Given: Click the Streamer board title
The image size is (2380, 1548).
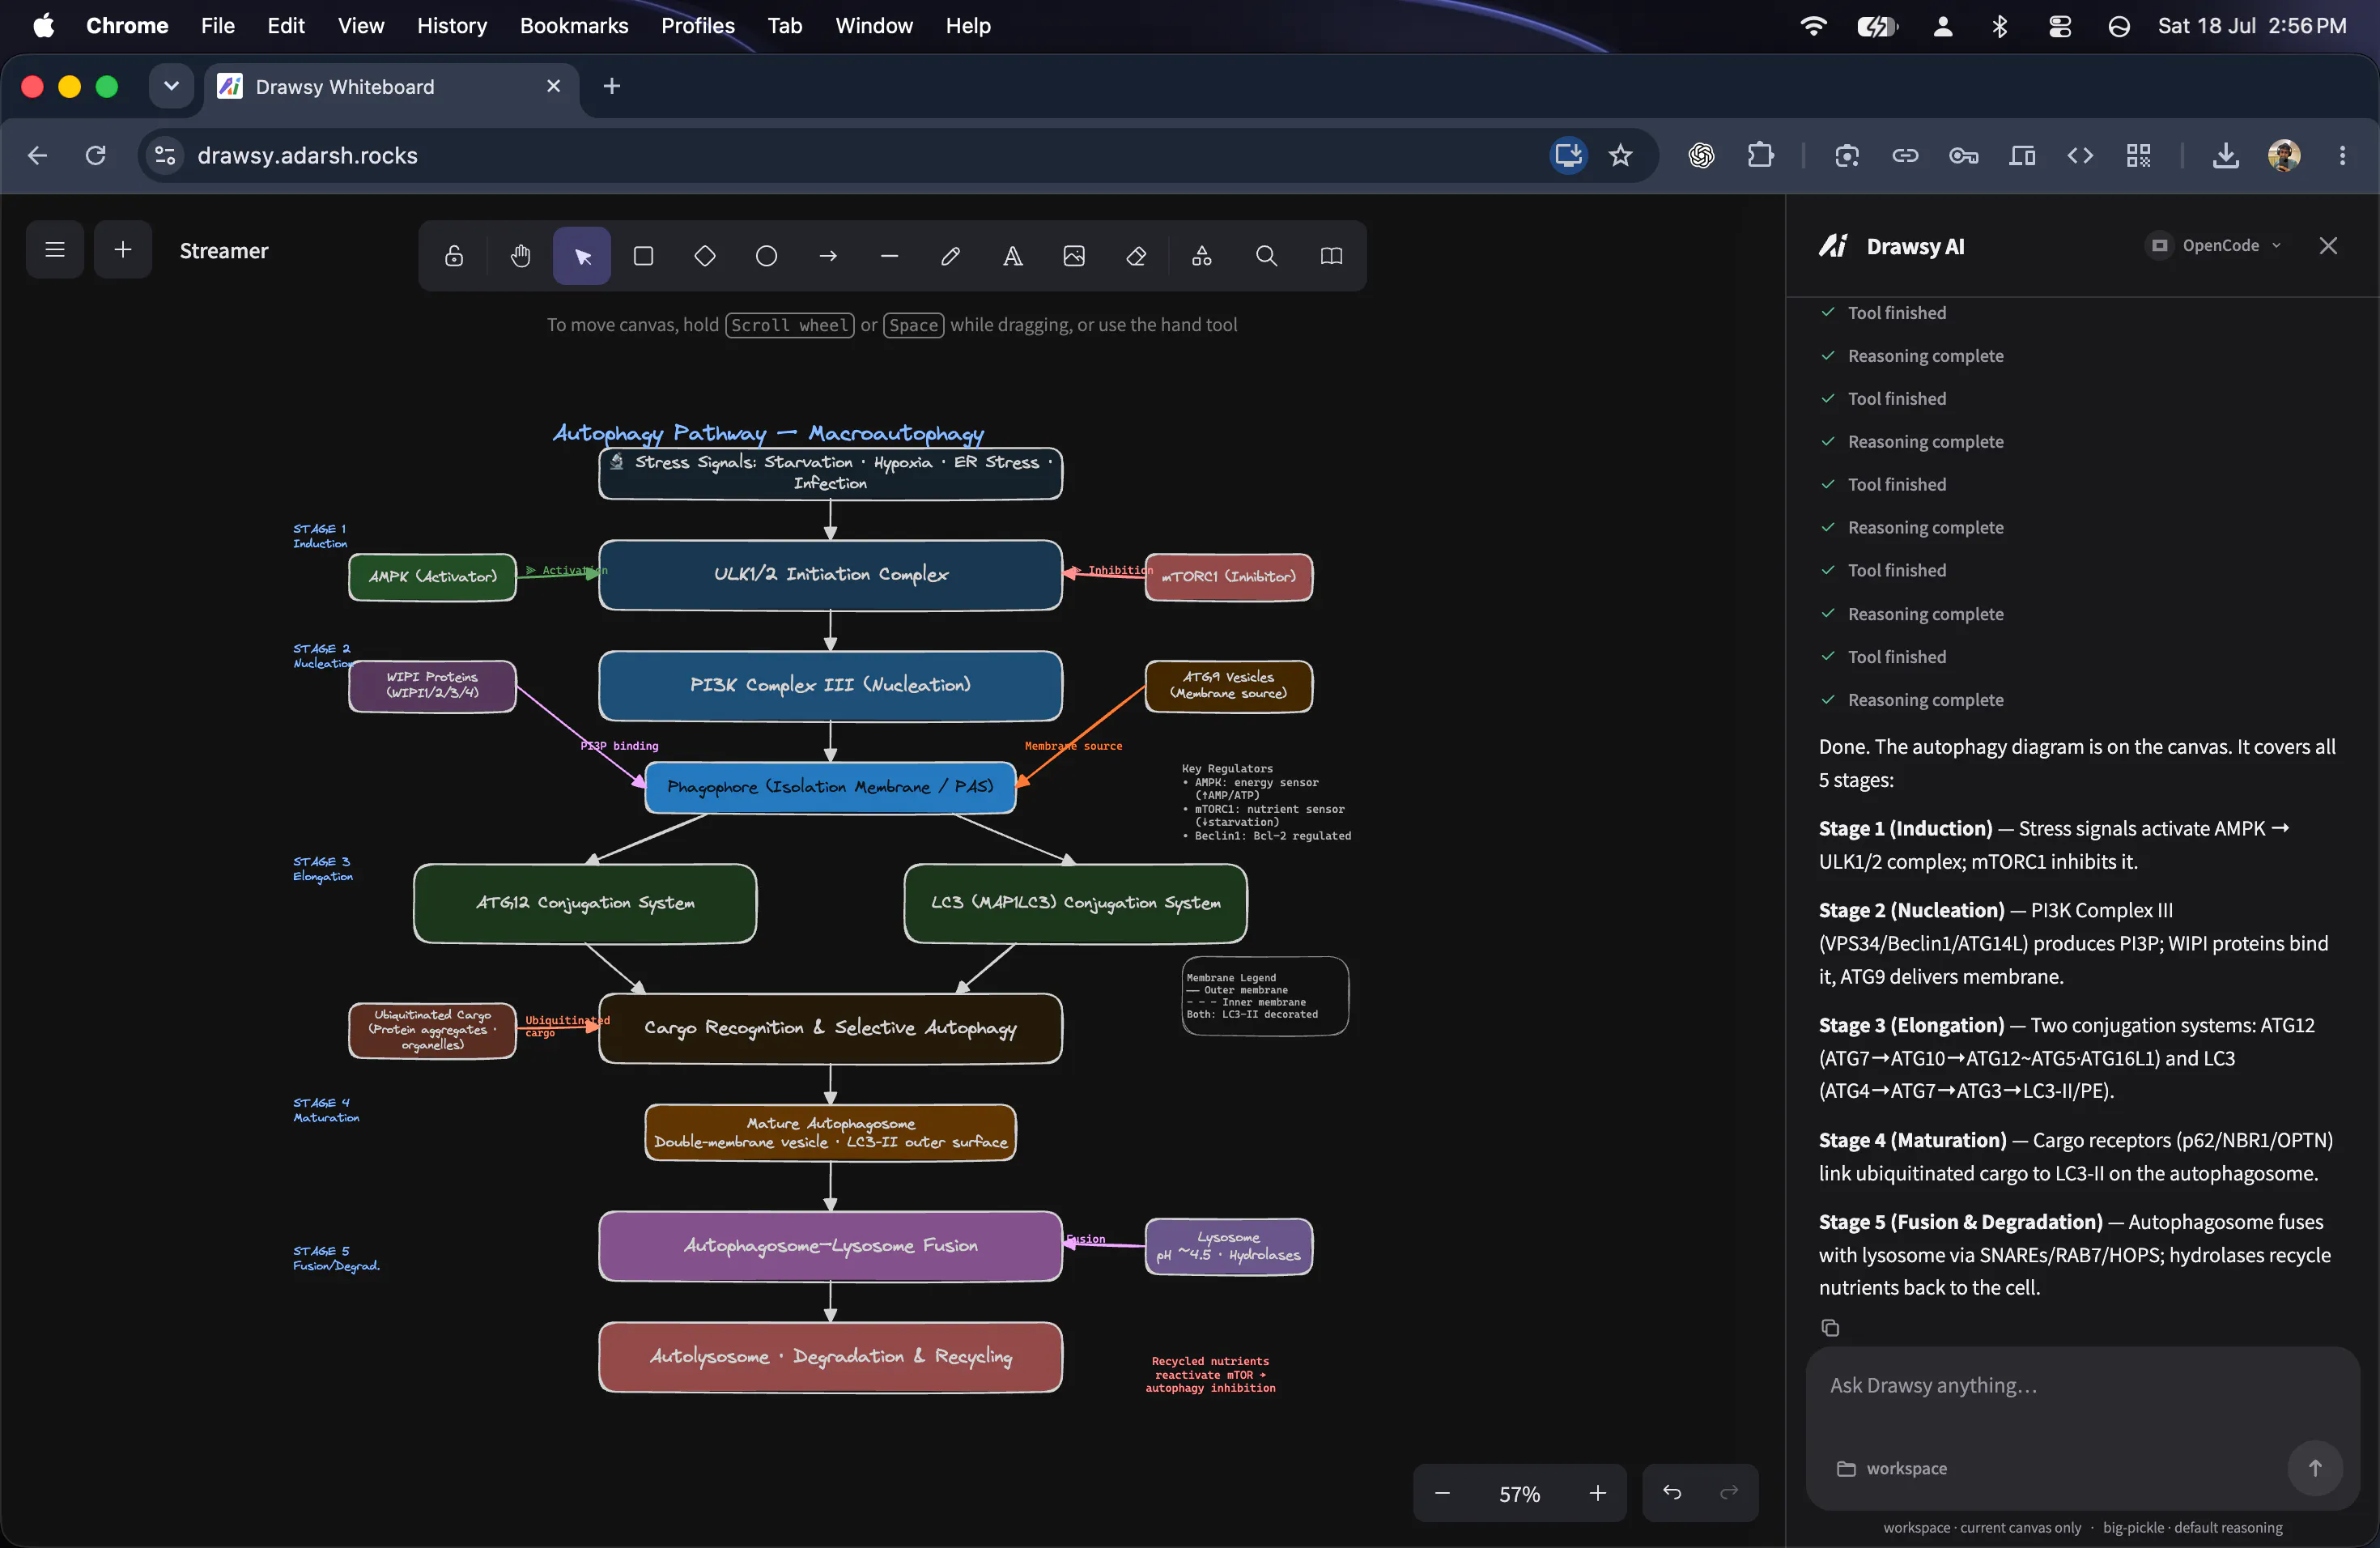Looking at the screenshot, I should coord(224,250).
